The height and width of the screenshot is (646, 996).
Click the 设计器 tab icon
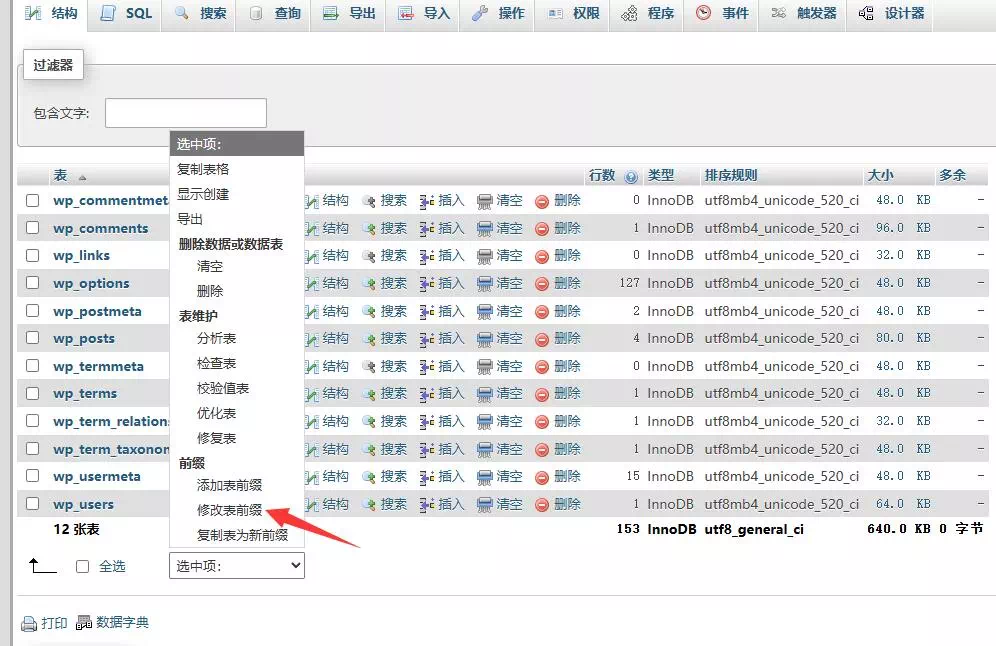(866, 13)
